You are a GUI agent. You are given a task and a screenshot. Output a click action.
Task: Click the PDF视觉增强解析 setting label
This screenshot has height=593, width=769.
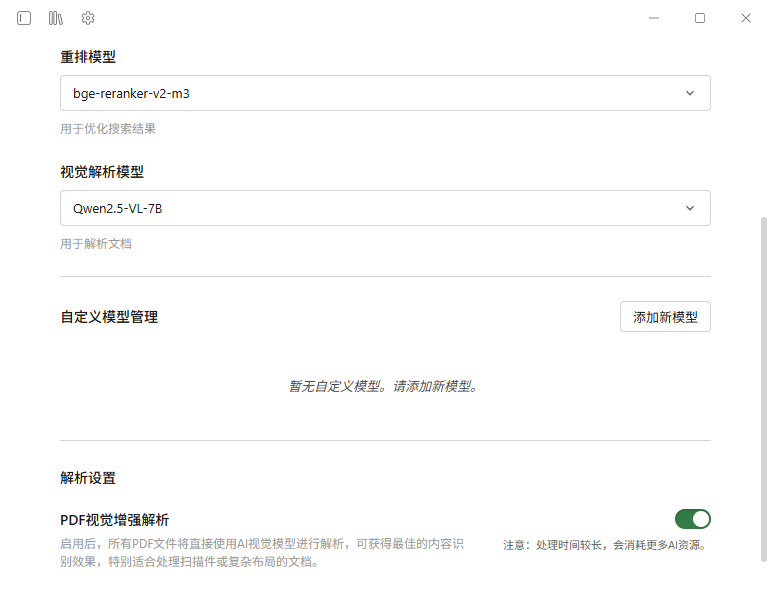click(115, 520)
